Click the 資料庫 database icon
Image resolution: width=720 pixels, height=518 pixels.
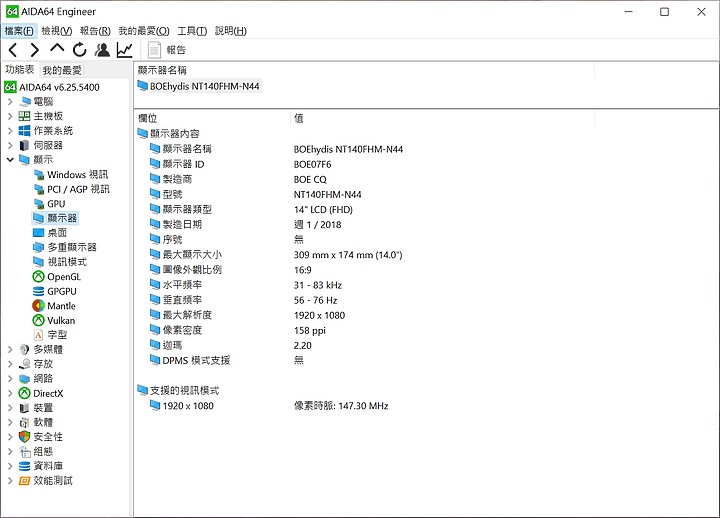click(x=24, y=466)
